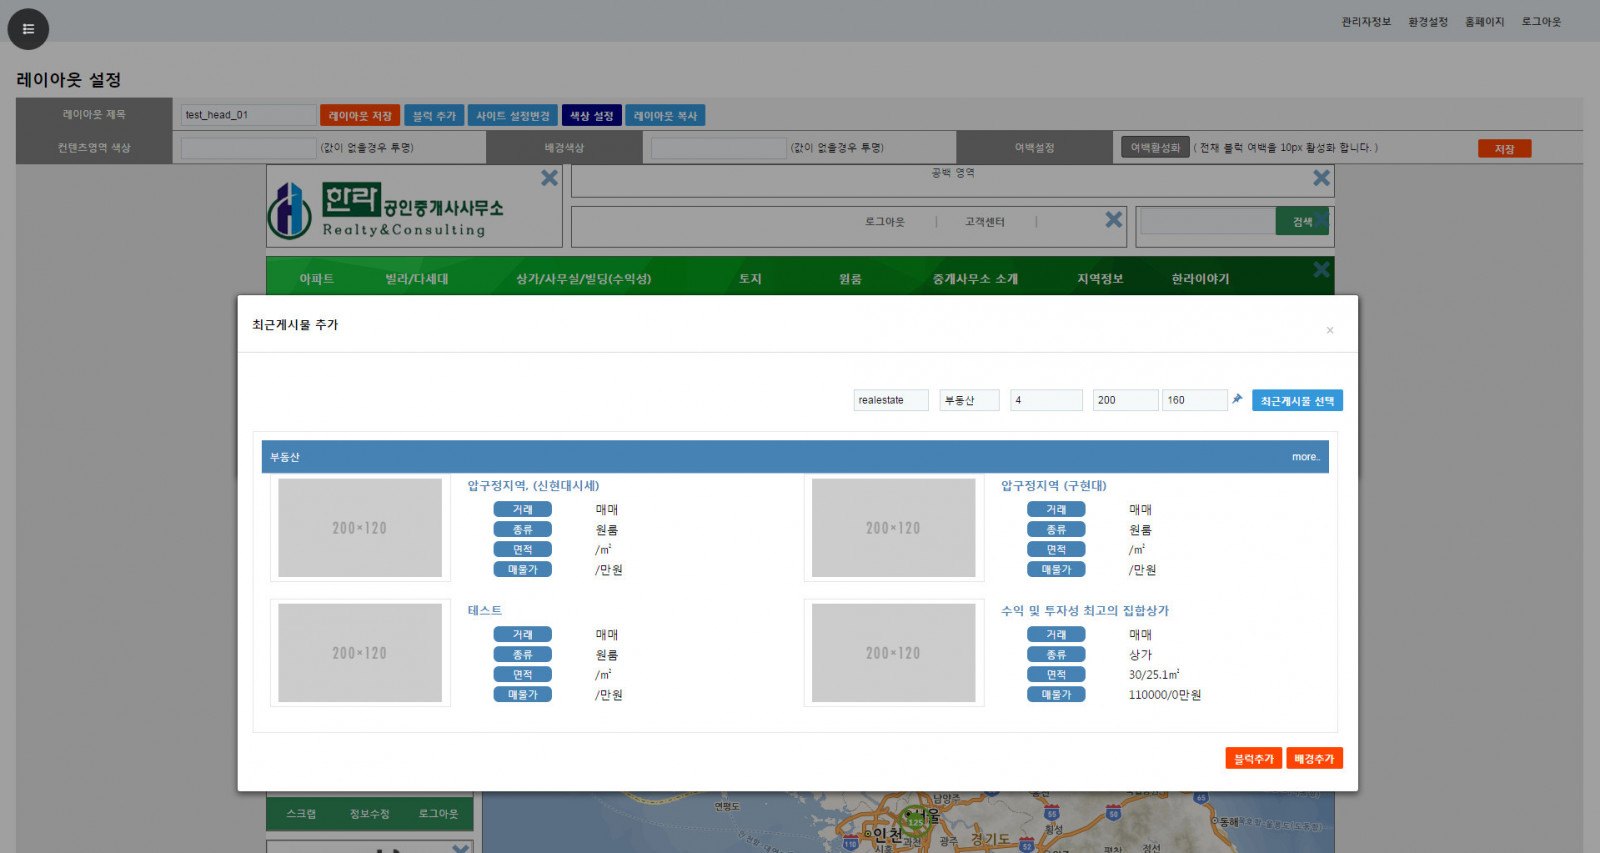Open 환경설정 in the top menu
The width and height of the screenshot is (1600, 853).
coord(1427,22)
